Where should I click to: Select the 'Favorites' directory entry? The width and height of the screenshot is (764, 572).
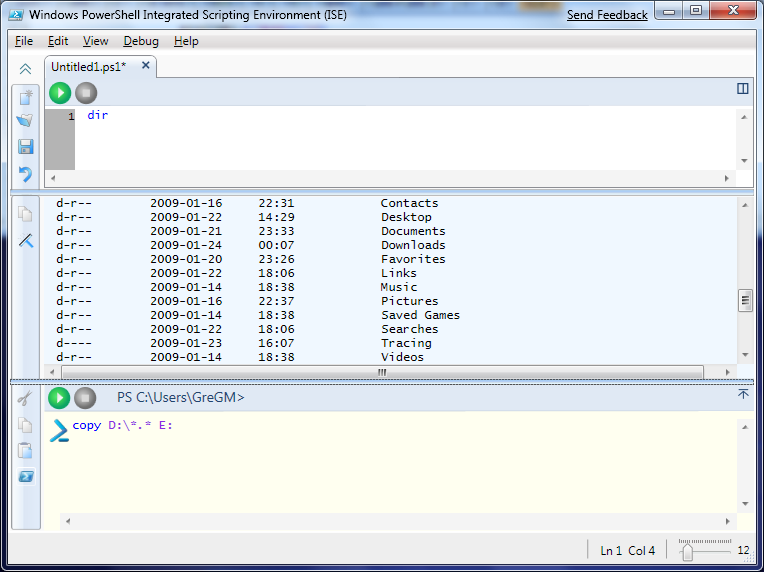pyautogui.click(x=413, y=259)
